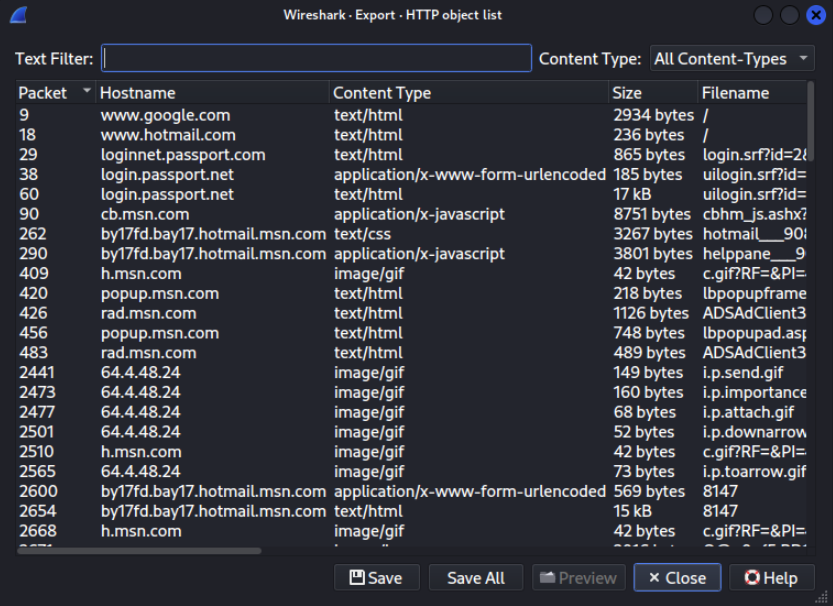The width and height of the screenshot is (833, 606).
Task: Click the Help button lifebuoy icon
Action: pos(753,578)
